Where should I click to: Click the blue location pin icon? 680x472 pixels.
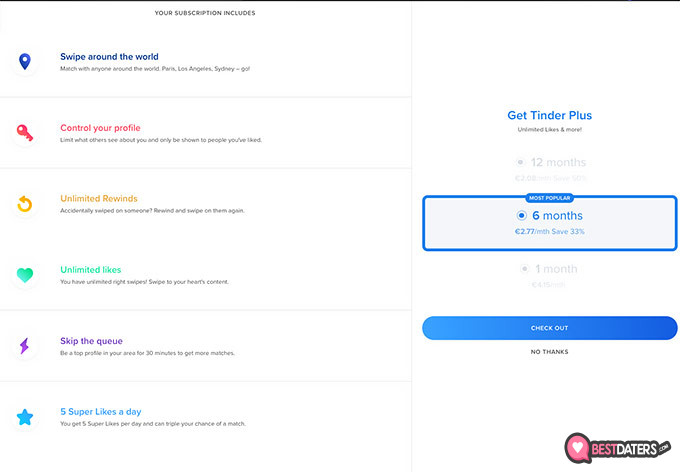25,61
